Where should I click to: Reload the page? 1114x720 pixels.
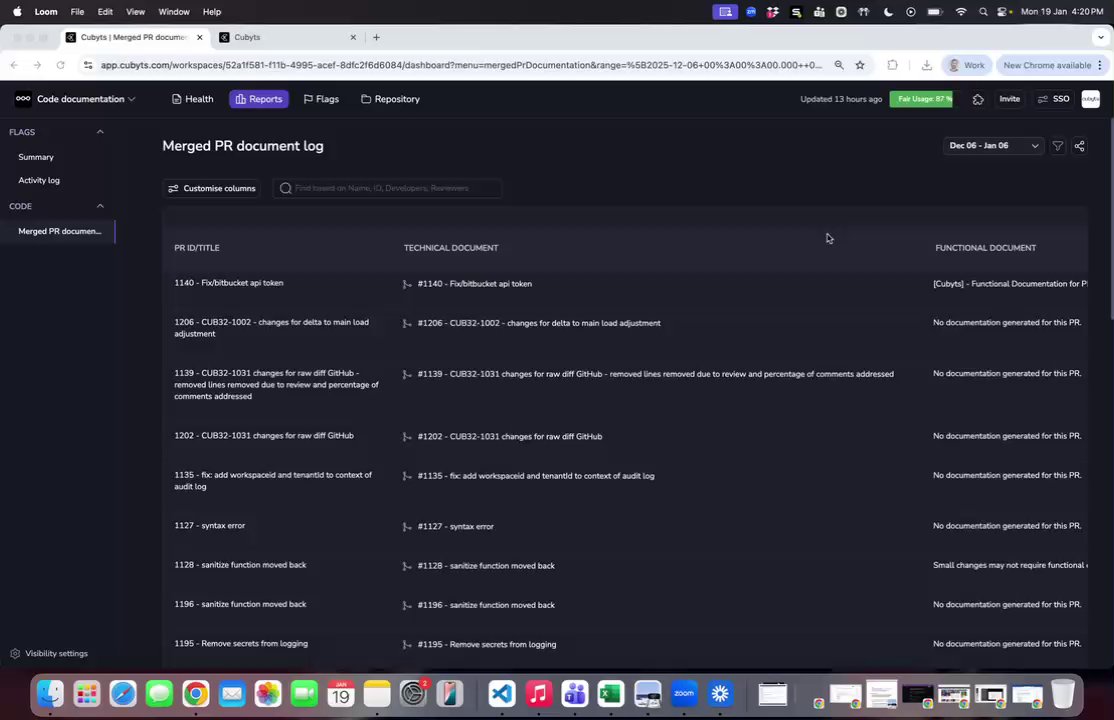pos(60,65)
